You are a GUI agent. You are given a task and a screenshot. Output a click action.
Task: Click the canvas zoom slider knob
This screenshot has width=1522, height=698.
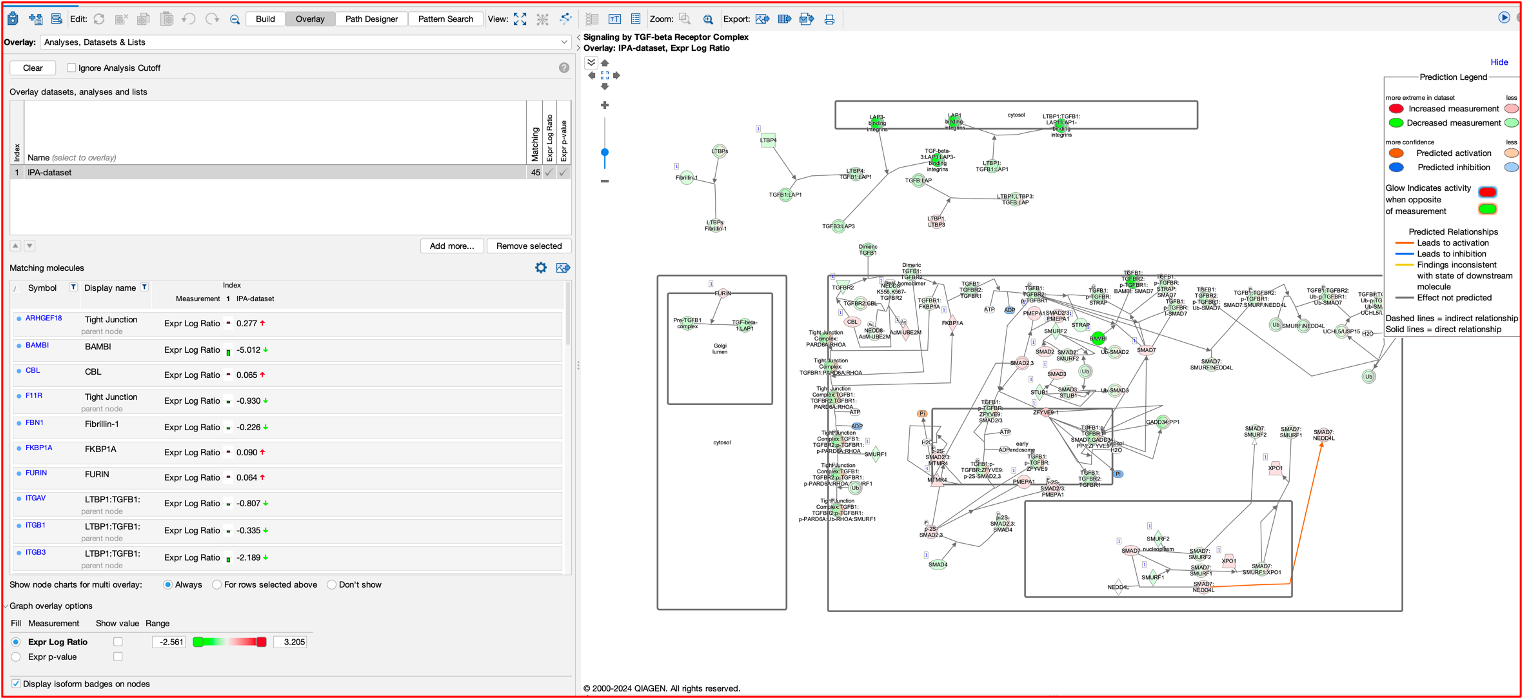[605, 152]
